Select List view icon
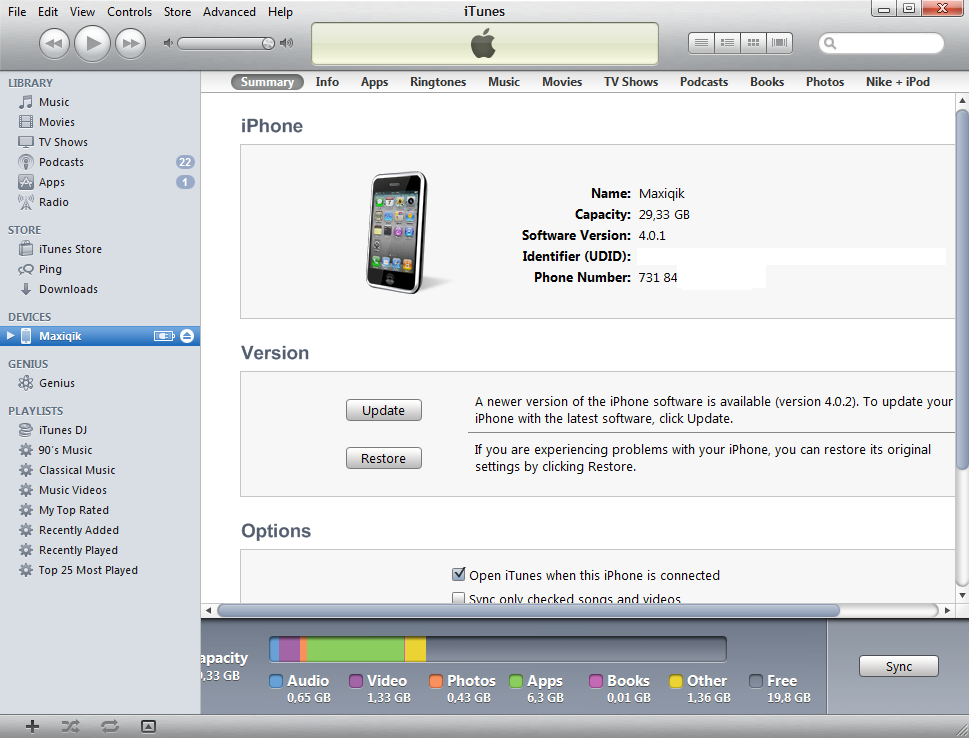Screen dimensions: 969x738 [699, 42]
